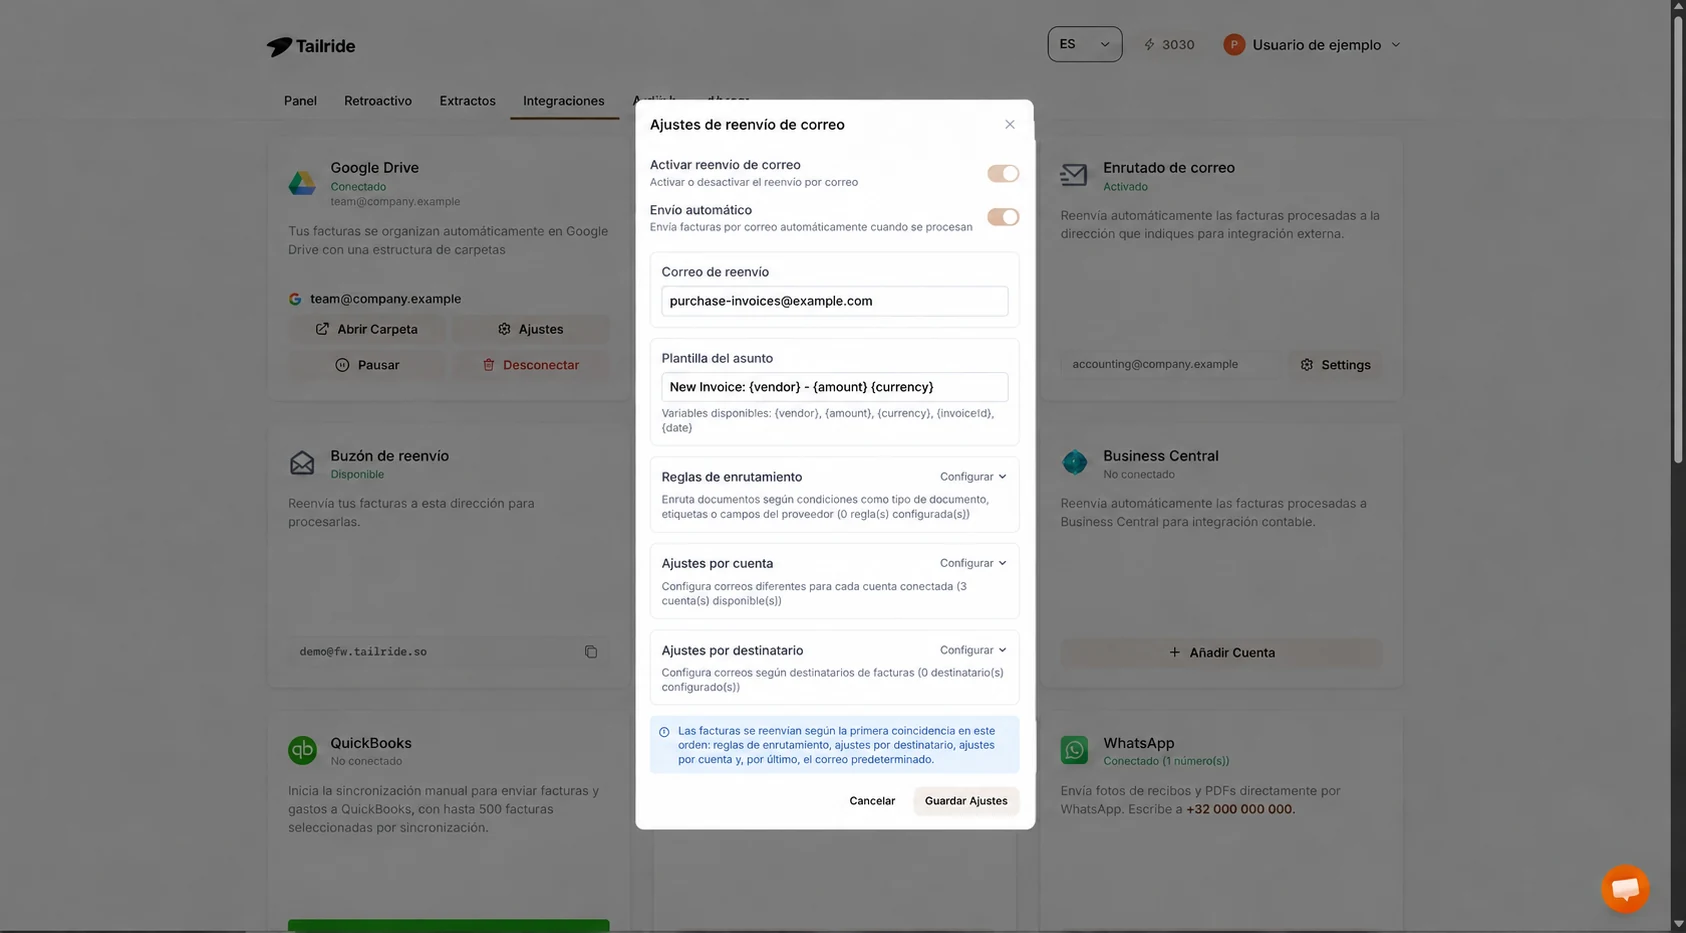Viewport: 1686px width, 933px height.
Task: Select the Integraciones tab
Action: (564, 101)
